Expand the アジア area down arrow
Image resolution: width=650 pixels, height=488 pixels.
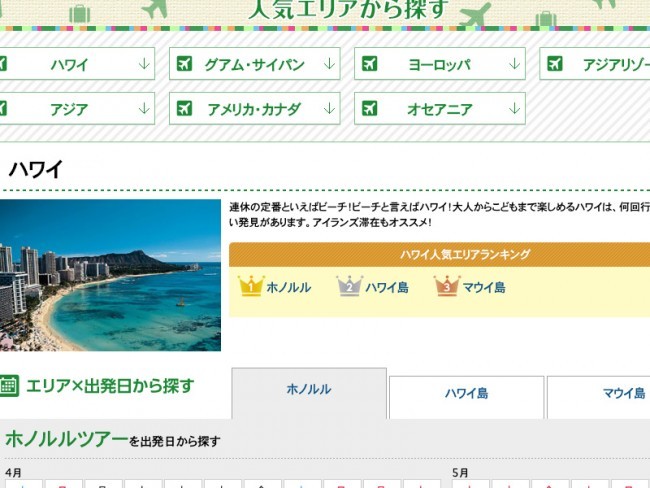[144, 109]
